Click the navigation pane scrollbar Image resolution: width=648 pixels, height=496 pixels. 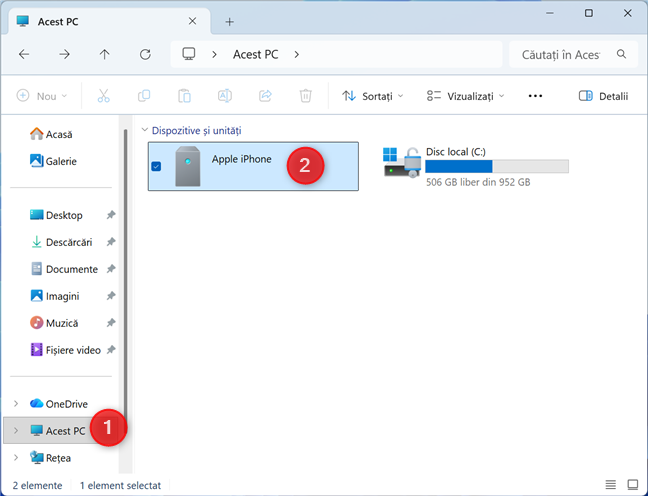tap(125, 273)
